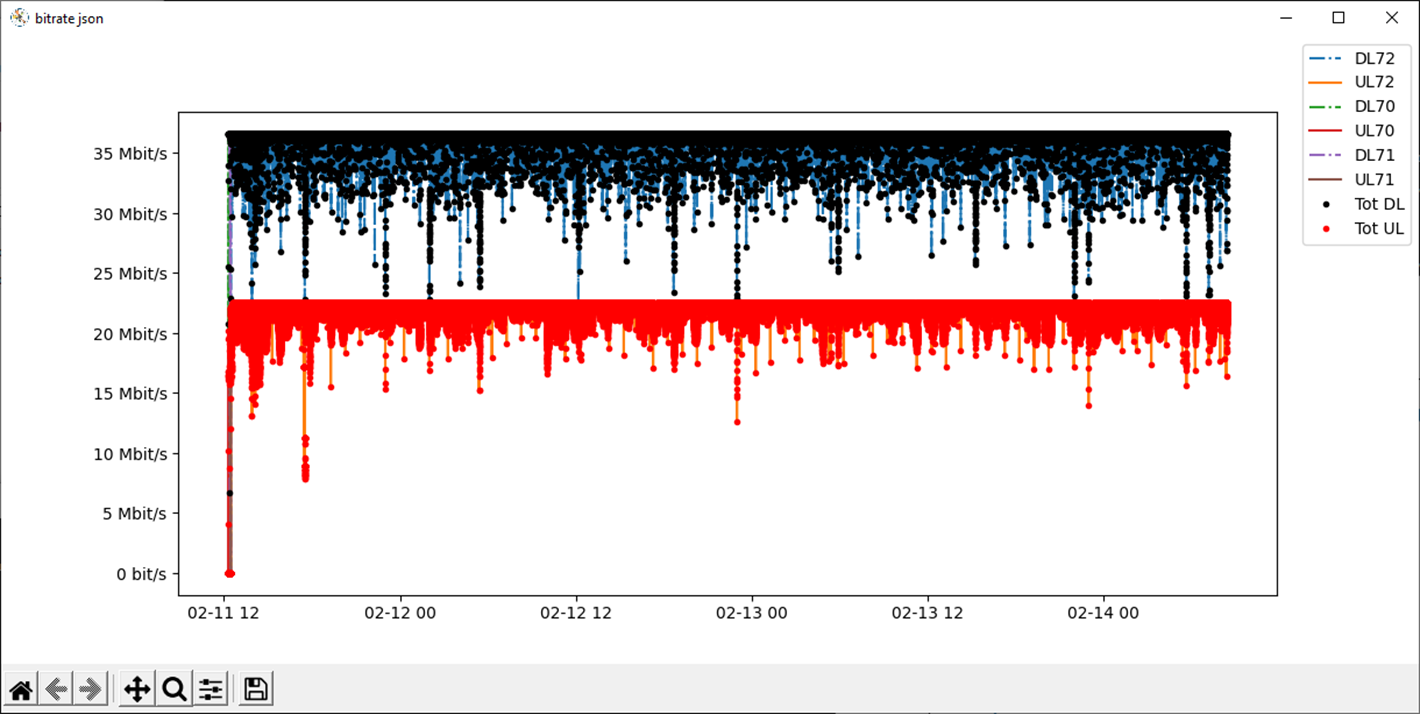
Task: Reset the plot with the Home icon
Action: point(21,689)
